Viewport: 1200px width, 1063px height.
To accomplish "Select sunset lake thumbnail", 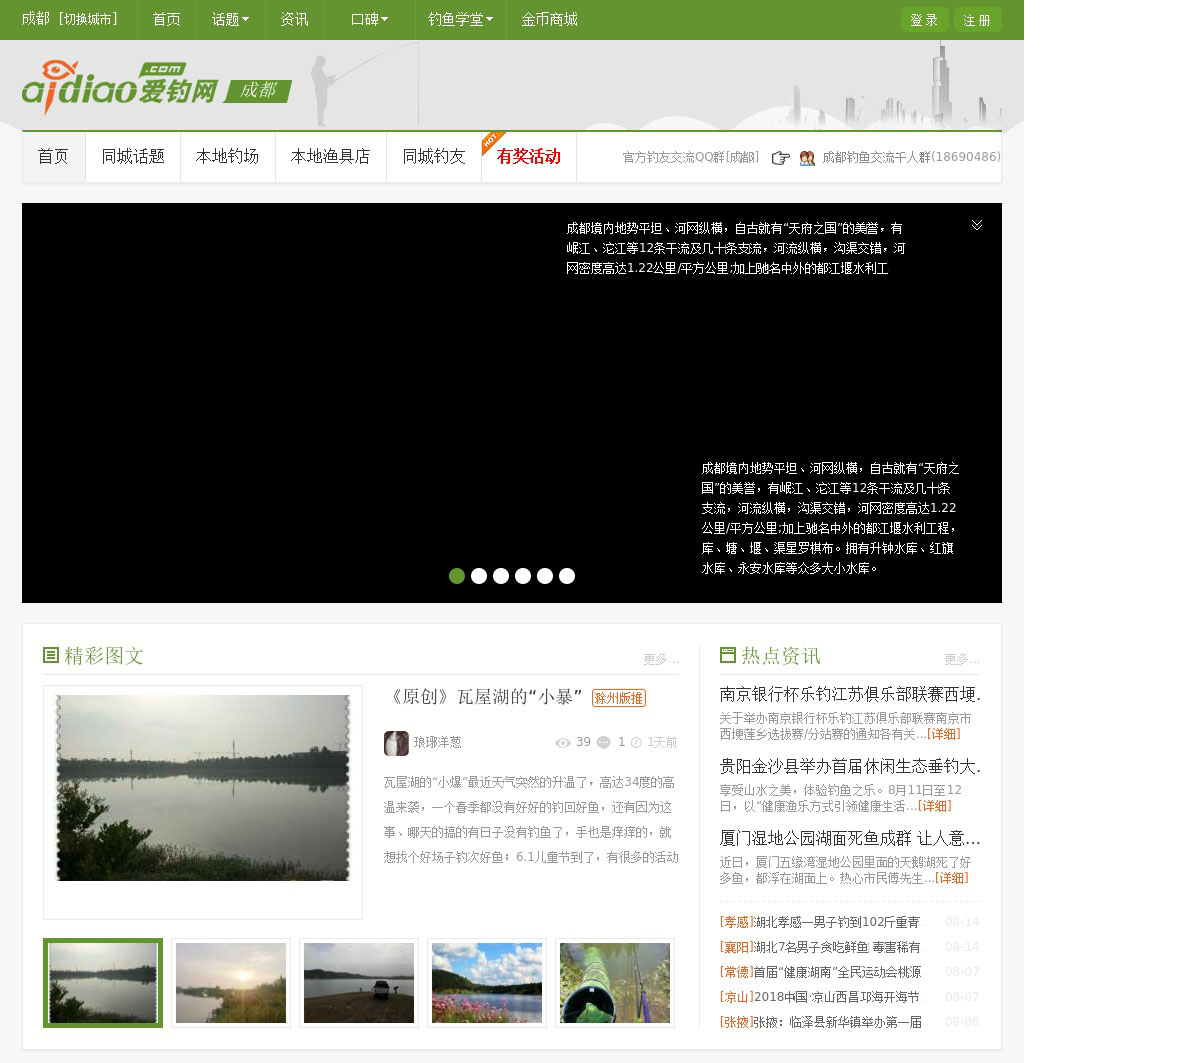I will click(x=231, y=983).
